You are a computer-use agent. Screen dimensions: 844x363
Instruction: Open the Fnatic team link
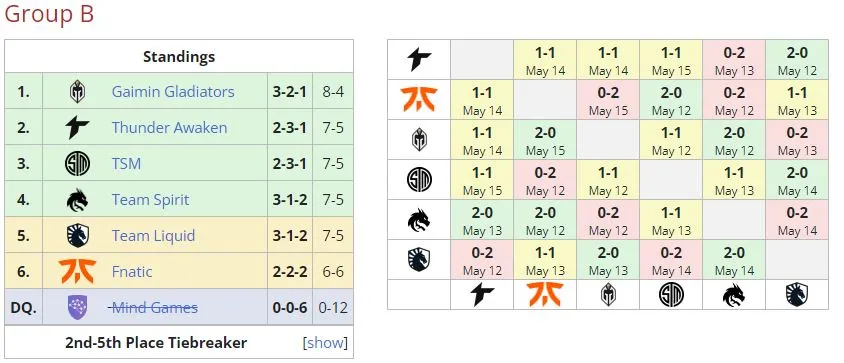pyautogui.click(x=132, y=271)
